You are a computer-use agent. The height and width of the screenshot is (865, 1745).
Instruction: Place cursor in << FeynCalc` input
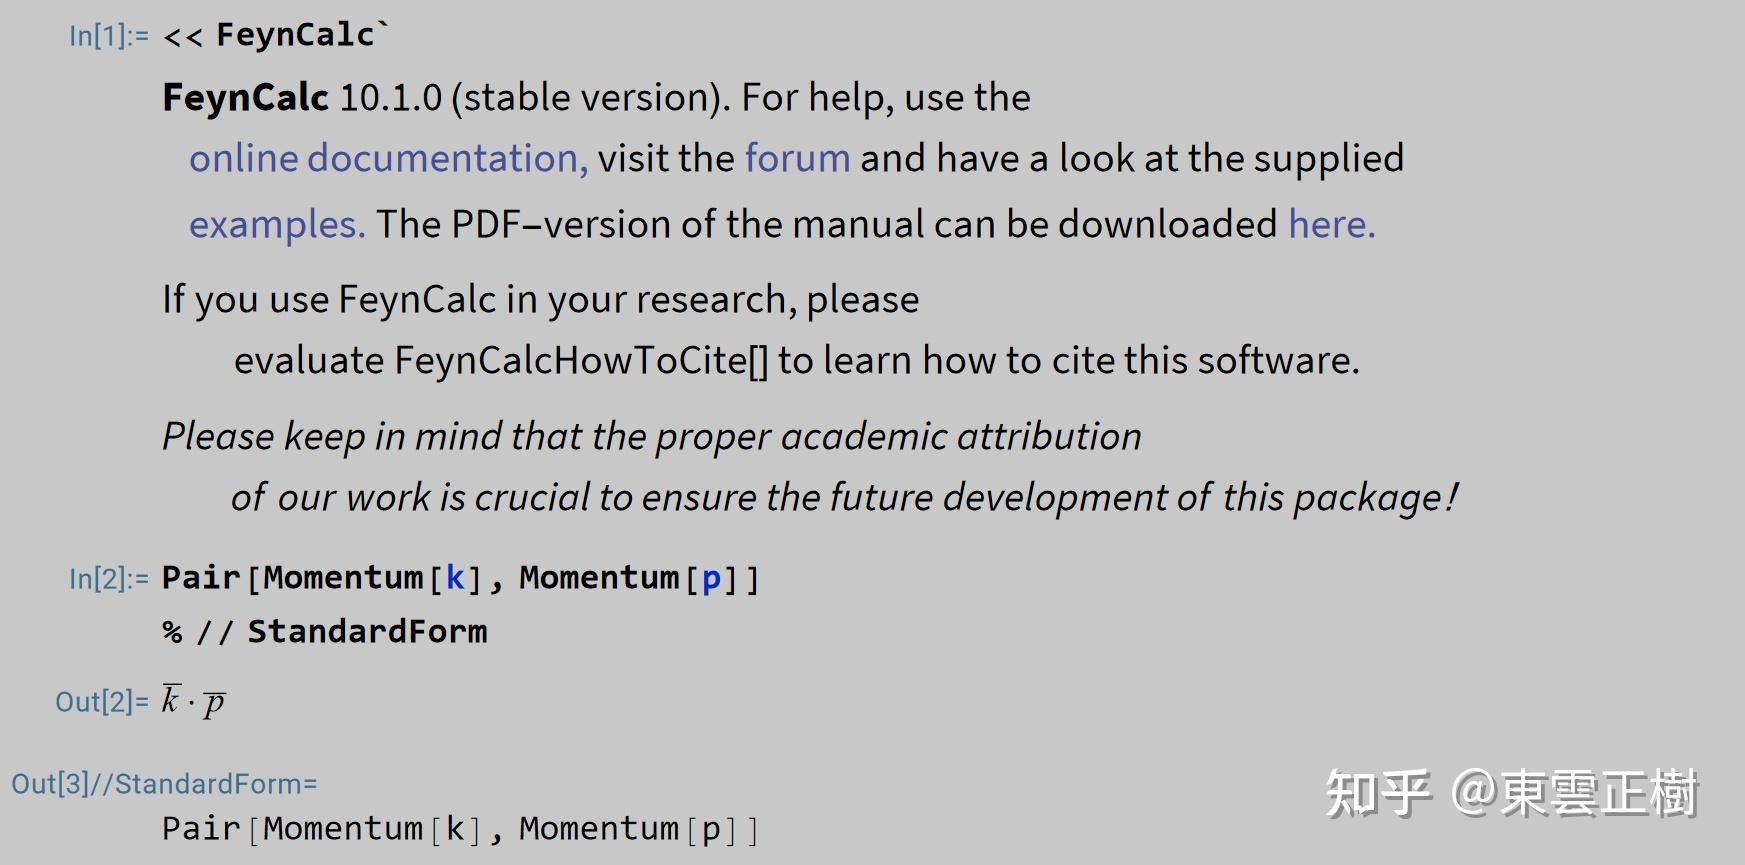click(276, 35)
